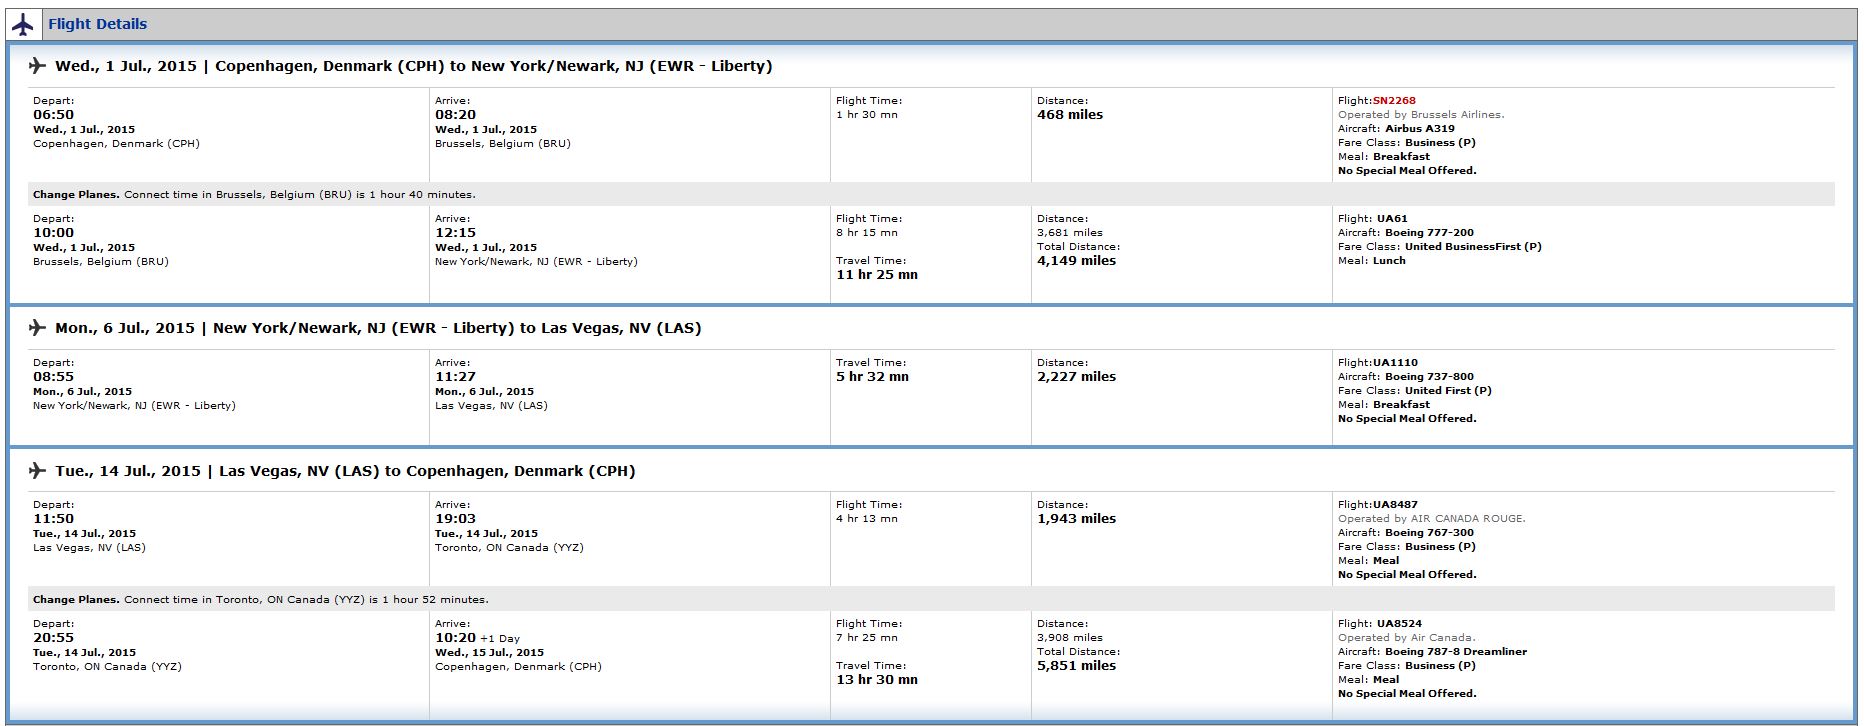The height and width of the screenshot is (726, 1864).
Task: Select the UA1110 flight number
Action: pyautogui.click(x=1395, y=363)
